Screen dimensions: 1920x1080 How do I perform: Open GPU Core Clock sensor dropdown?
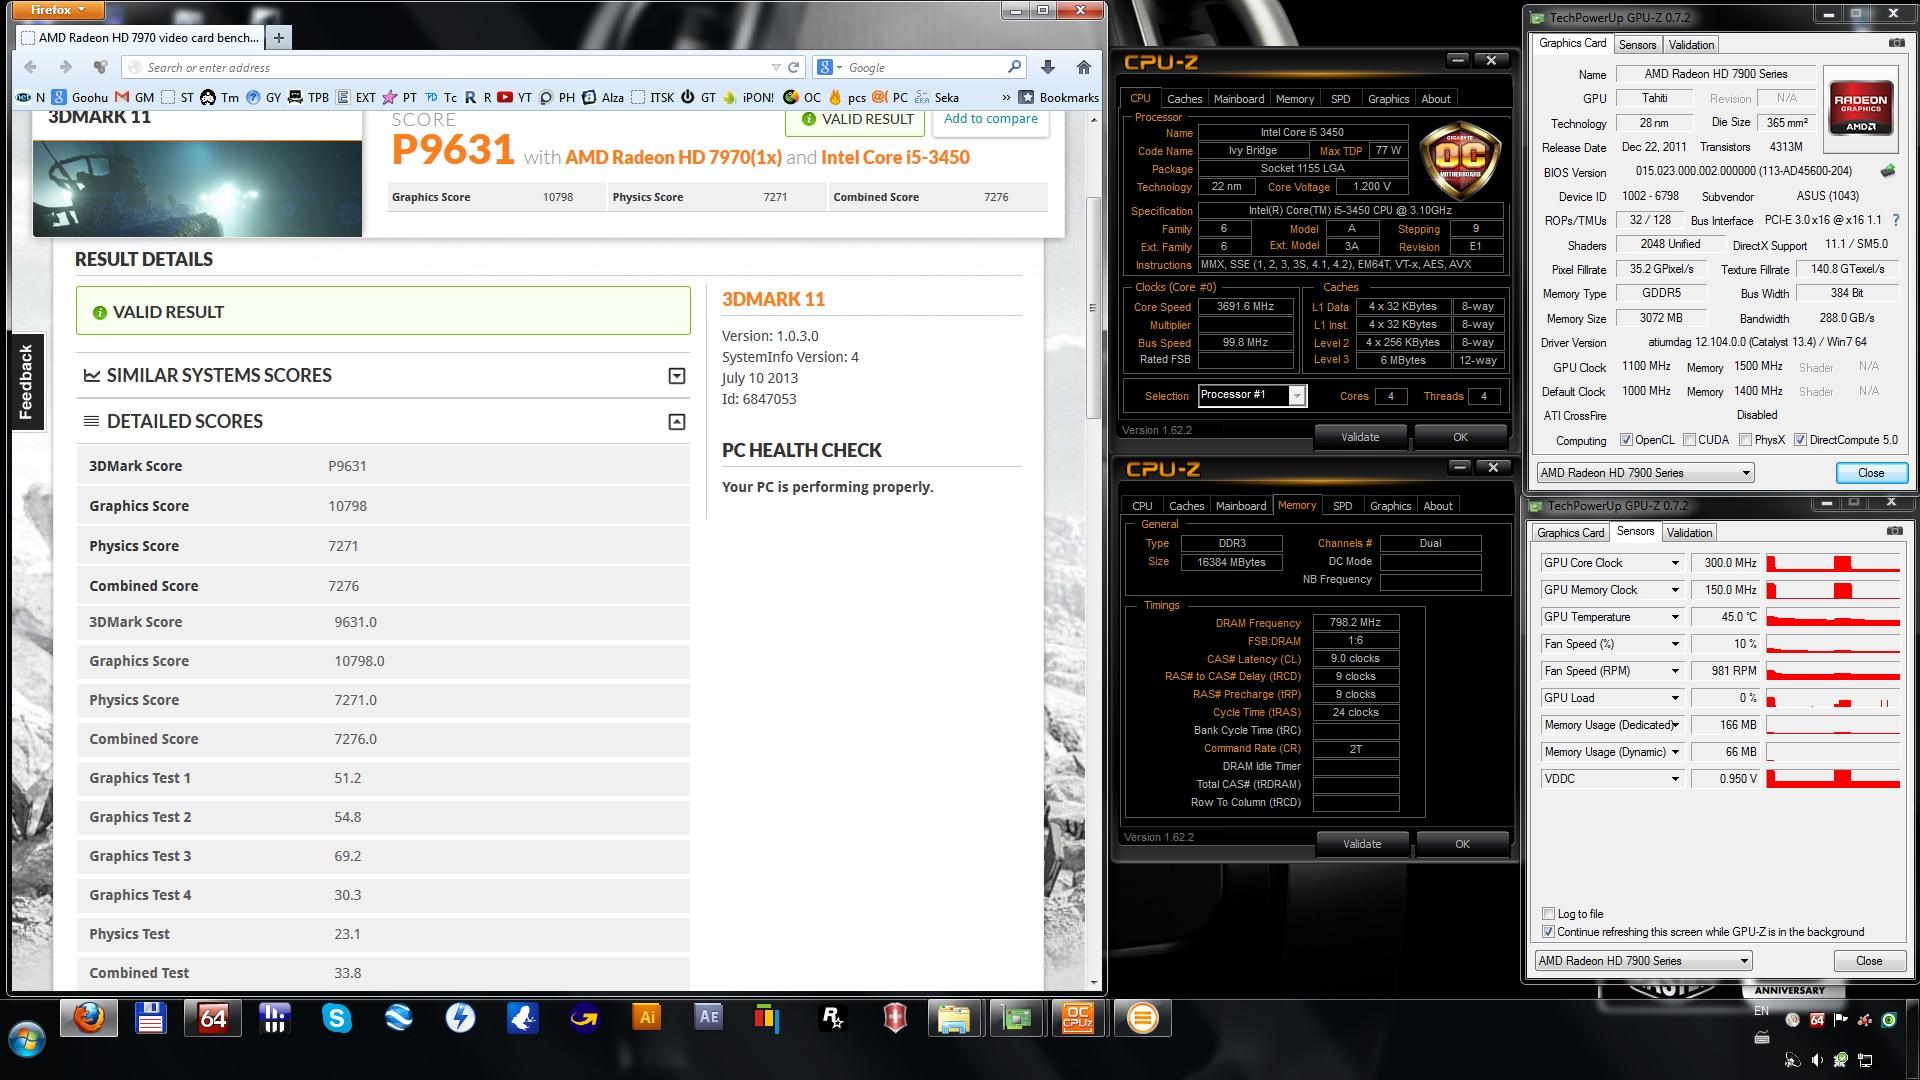pos(1675,563)
